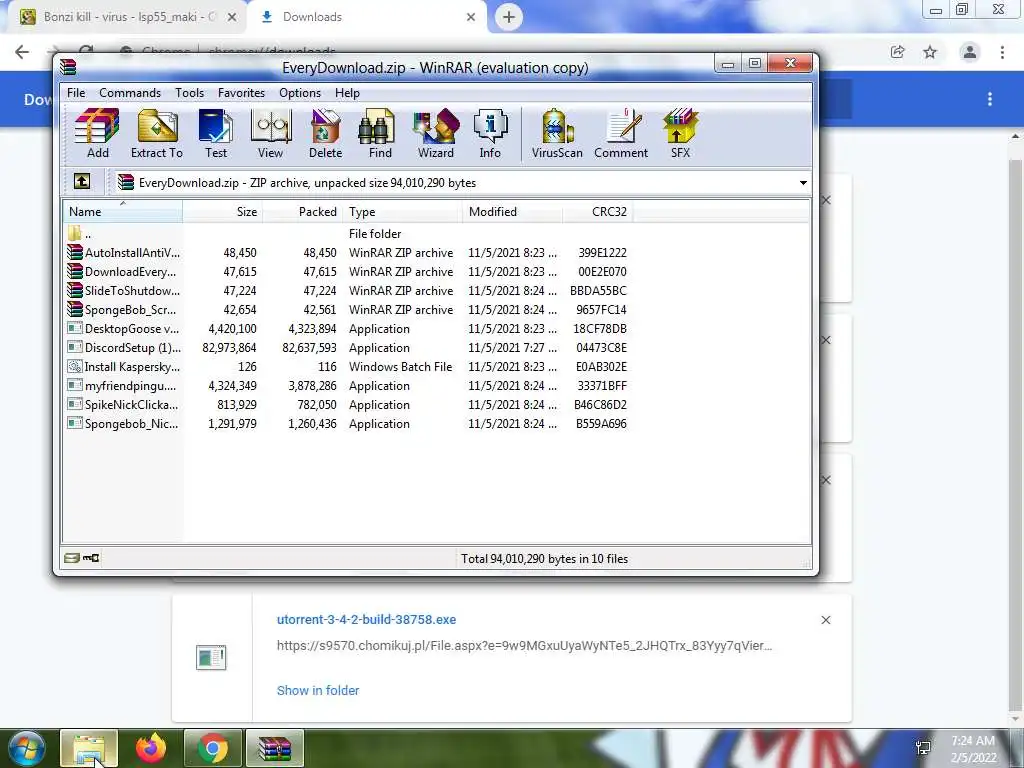Click the drive icon in WinRAR status bar
Screen dimensions: 1024x768
point(72,558)
